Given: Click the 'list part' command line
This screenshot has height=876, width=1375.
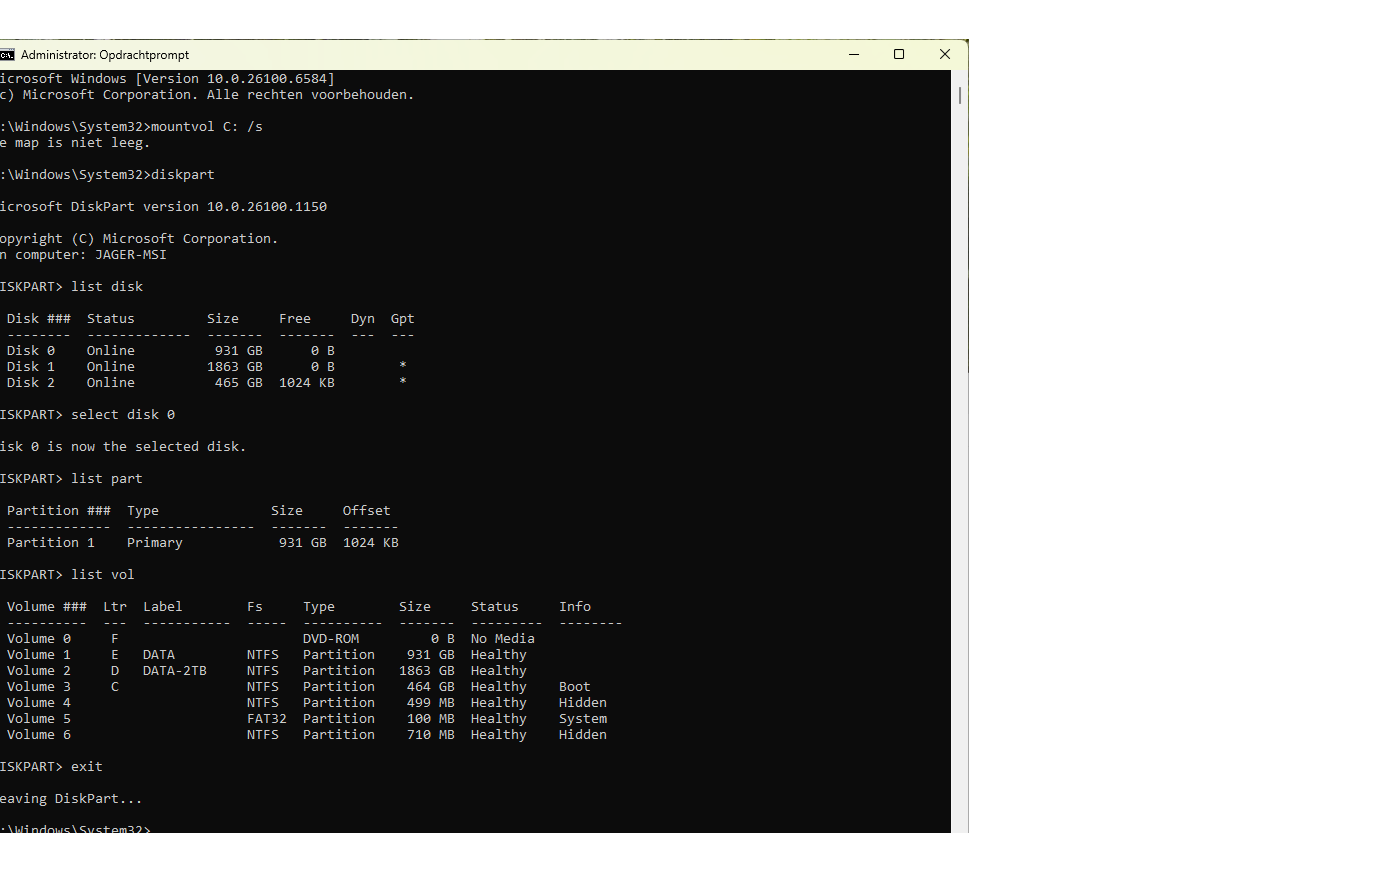Looking at the screenshot, I should pyautogui.click(x=72, y=479).
